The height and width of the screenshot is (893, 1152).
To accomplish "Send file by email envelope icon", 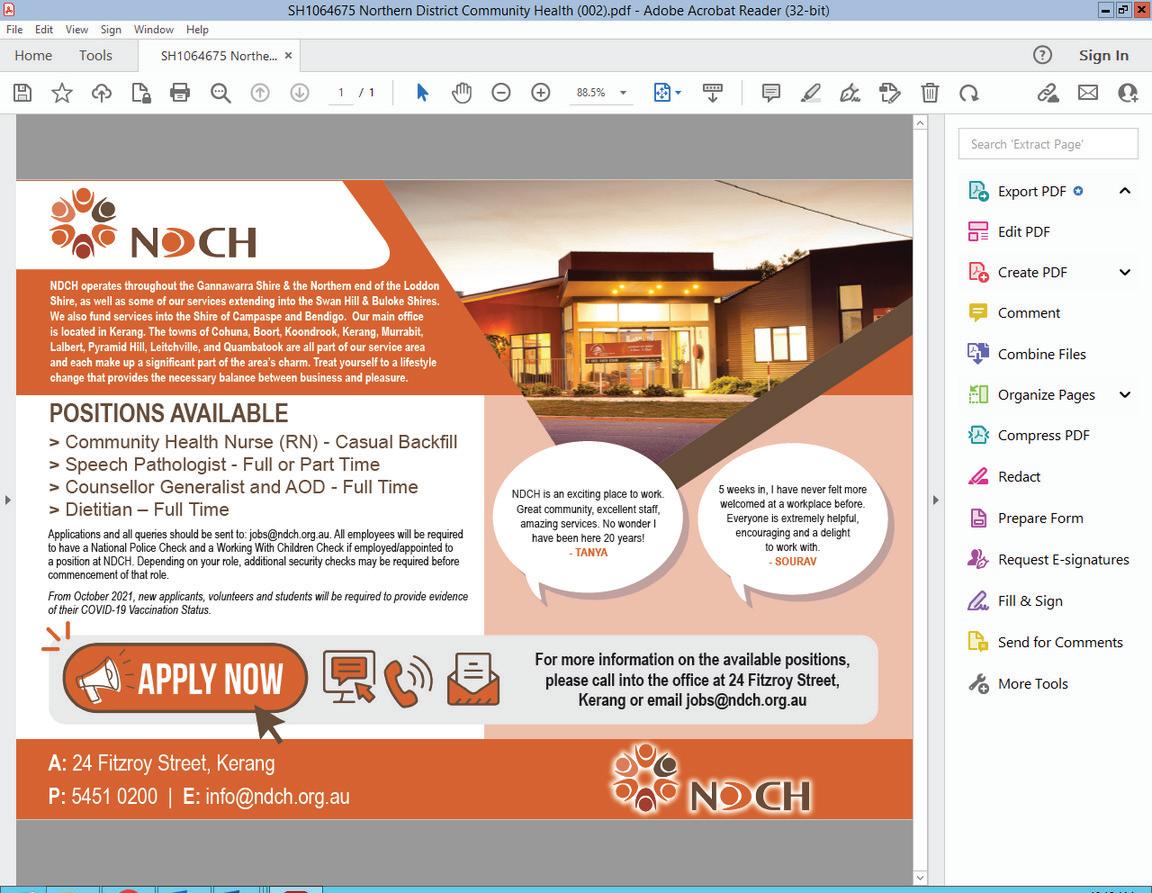I will click(x=1088, y=93).
